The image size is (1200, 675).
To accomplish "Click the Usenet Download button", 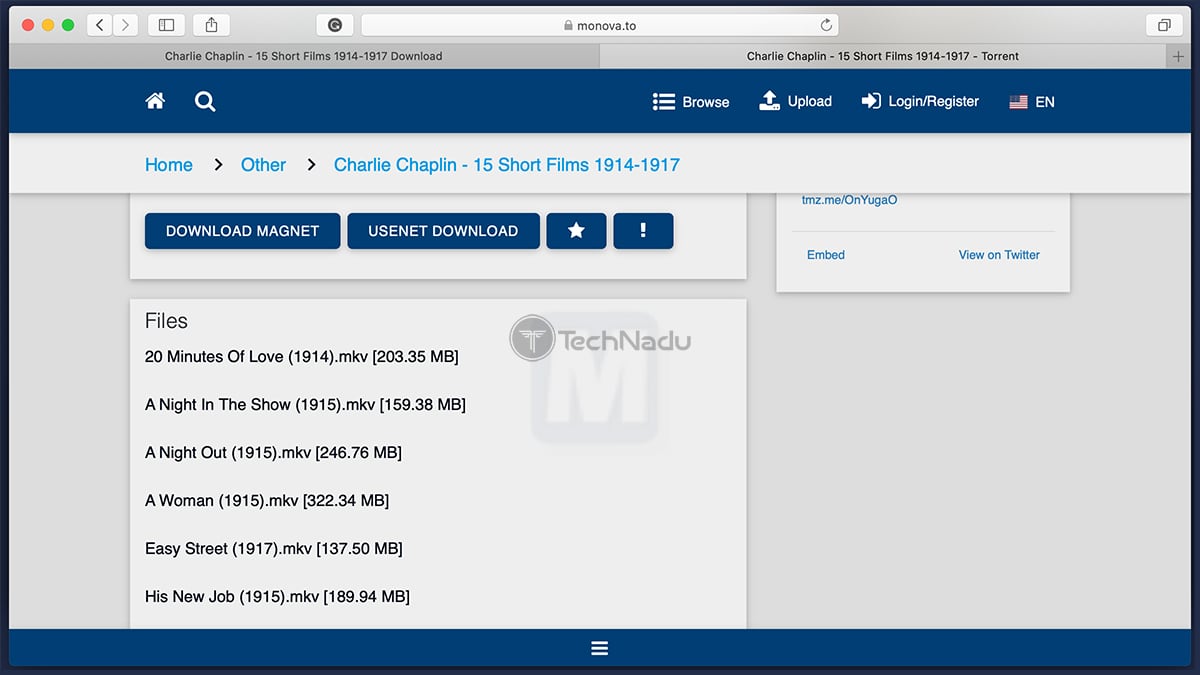I will [x=443, y=231].
